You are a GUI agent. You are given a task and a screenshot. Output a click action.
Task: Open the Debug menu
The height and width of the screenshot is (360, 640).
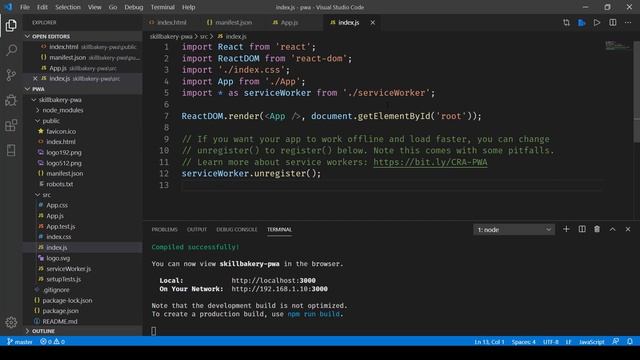(x=133, y=7)
